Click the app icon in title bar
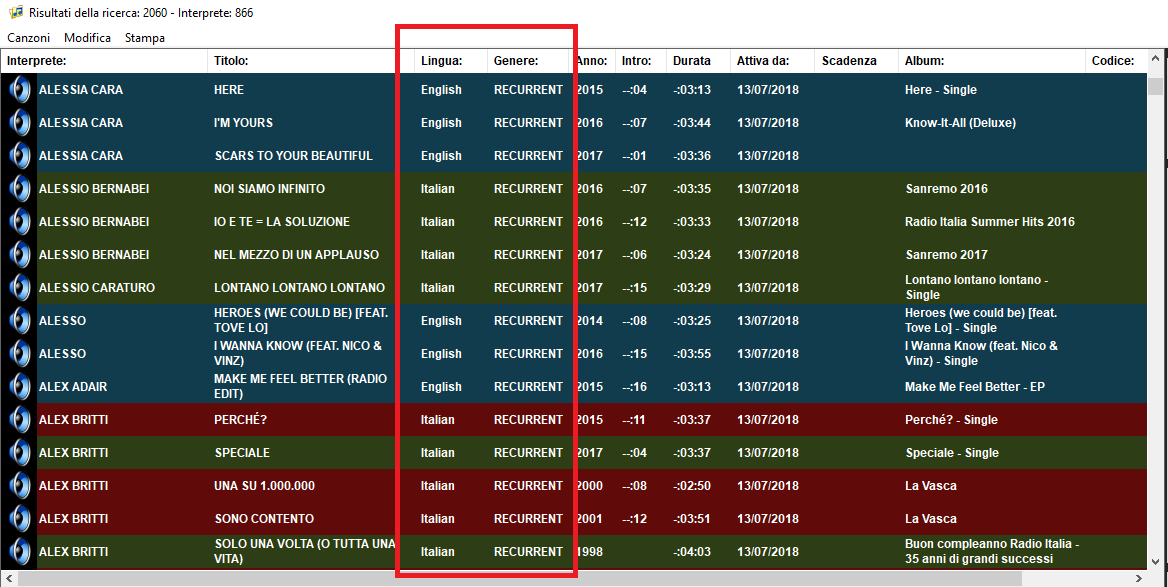The image size is (1168, 587). pos(16,12)
